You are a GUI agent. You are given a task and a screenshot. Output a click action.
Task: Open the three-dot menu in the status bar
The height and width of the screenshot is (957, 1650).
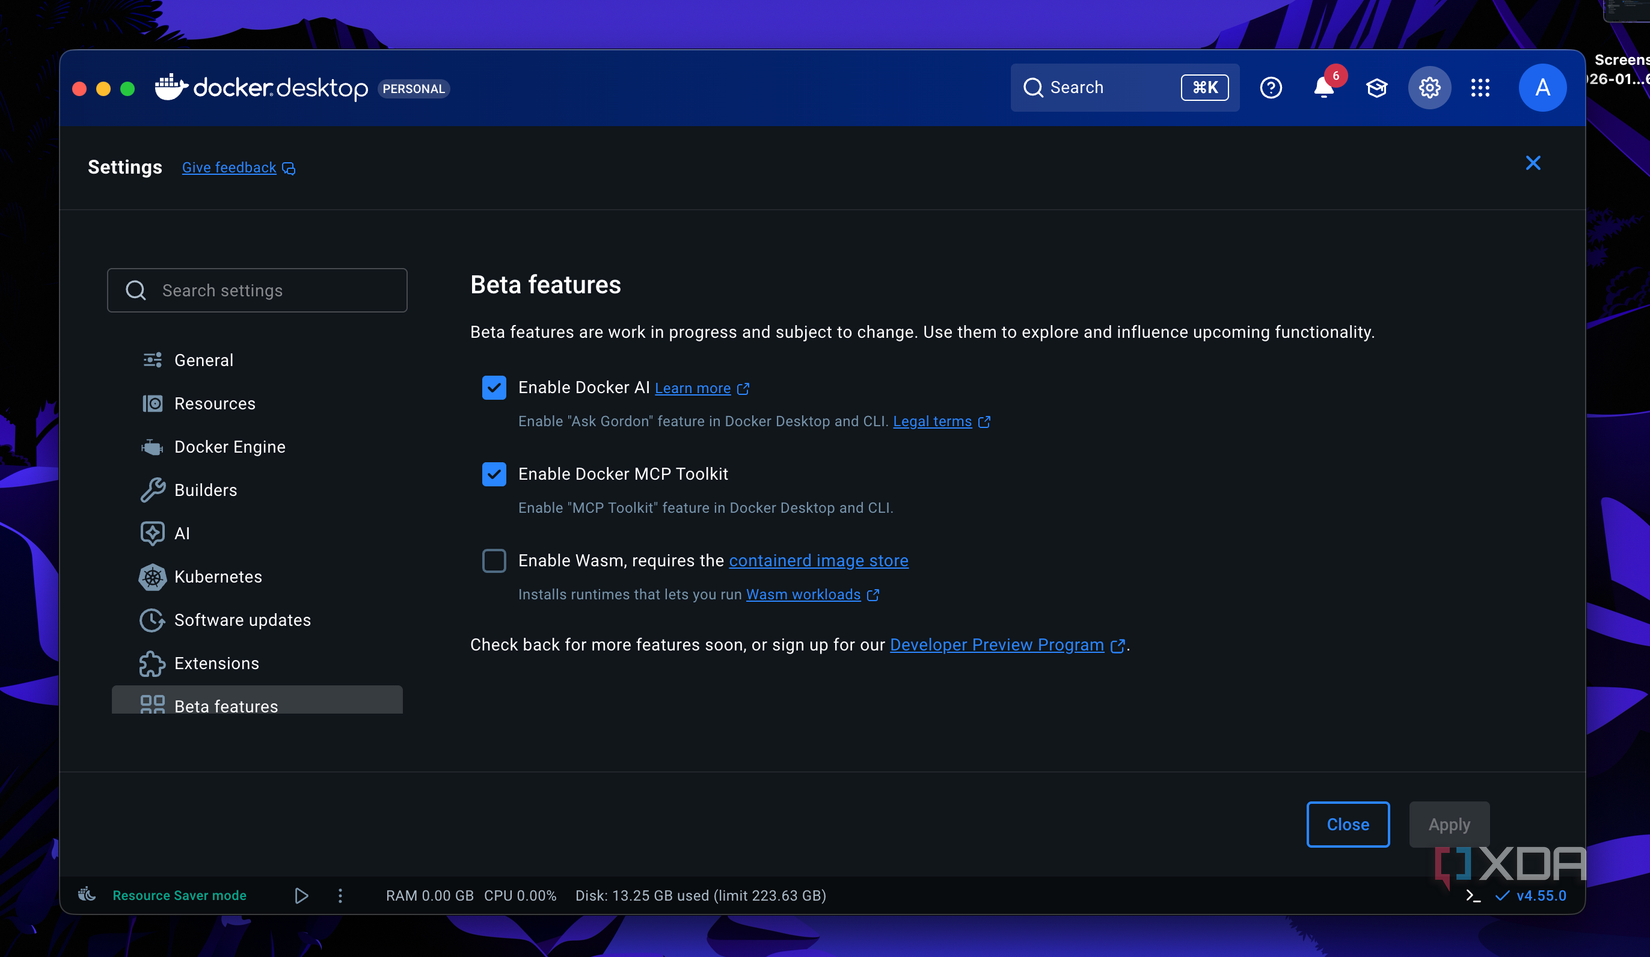(x=340, y=895)
